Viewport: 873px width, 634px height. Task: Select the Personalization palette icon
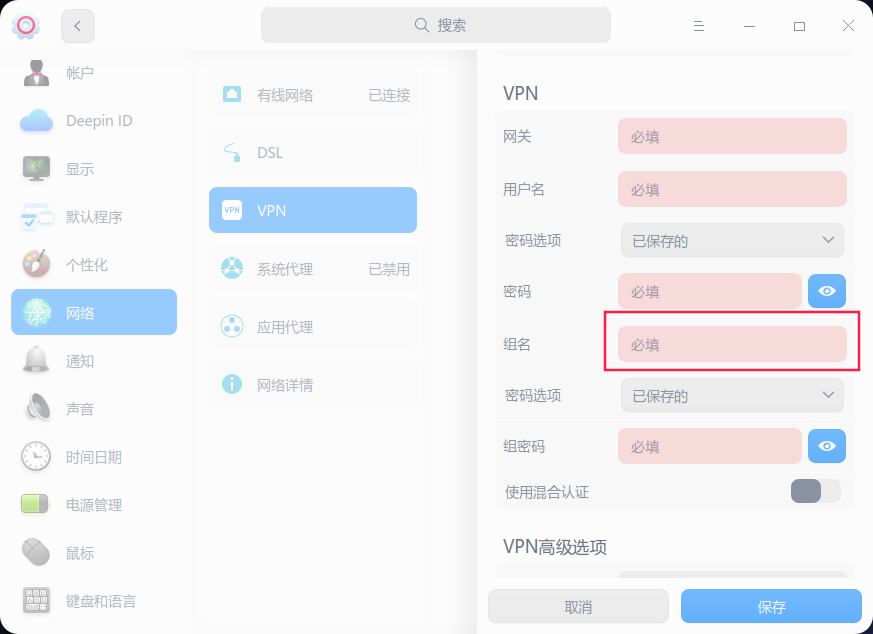36,265
